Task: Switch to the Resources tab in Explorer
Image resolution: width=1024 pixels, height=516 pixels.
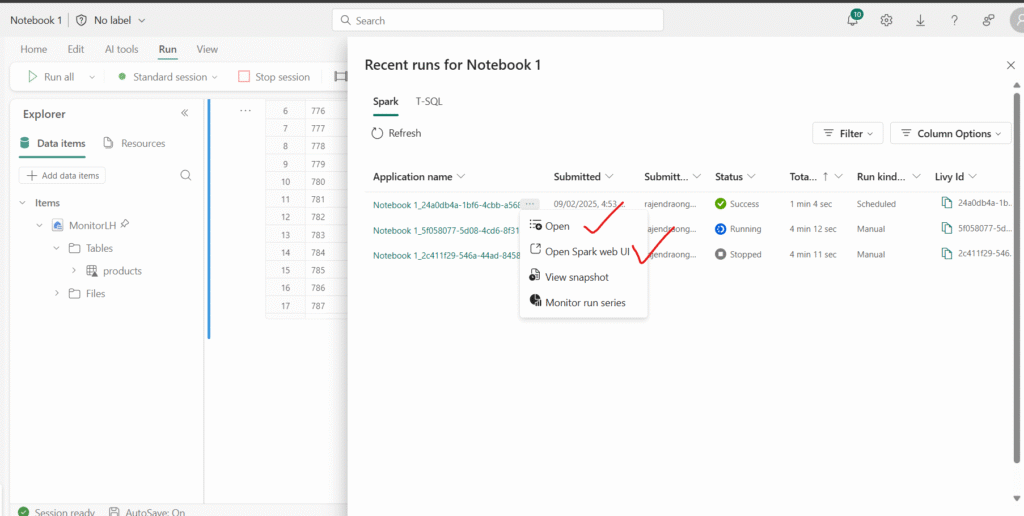Action: 134,143
